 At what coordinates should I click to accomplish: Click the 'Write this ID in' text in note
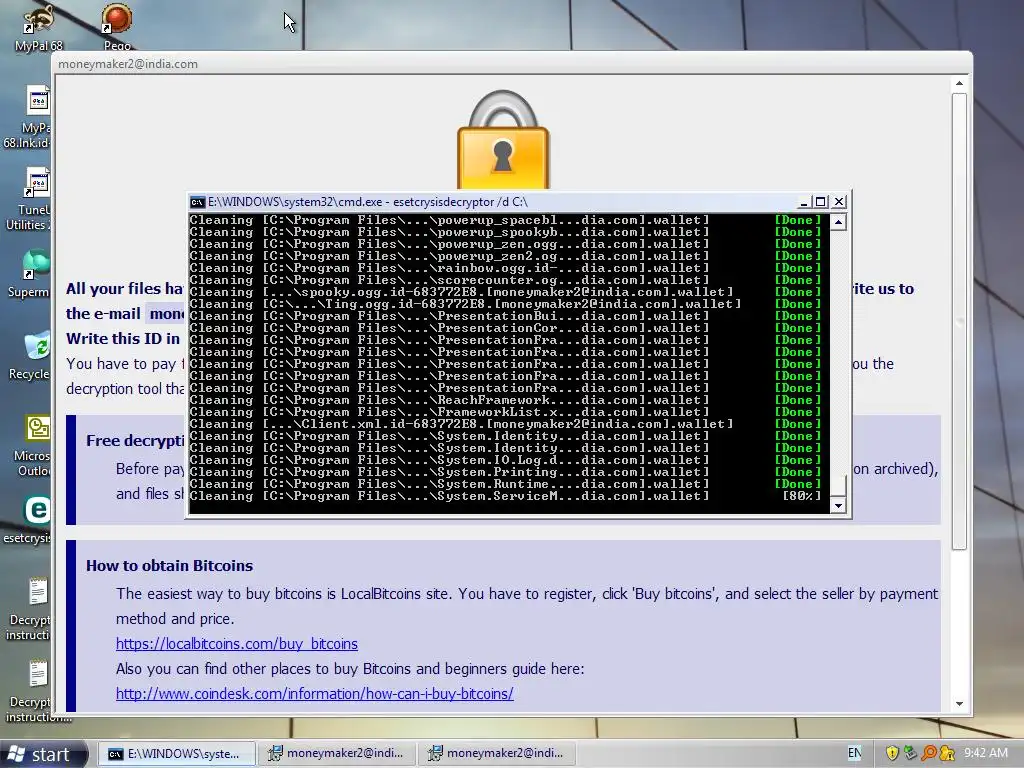click(123, 338)
